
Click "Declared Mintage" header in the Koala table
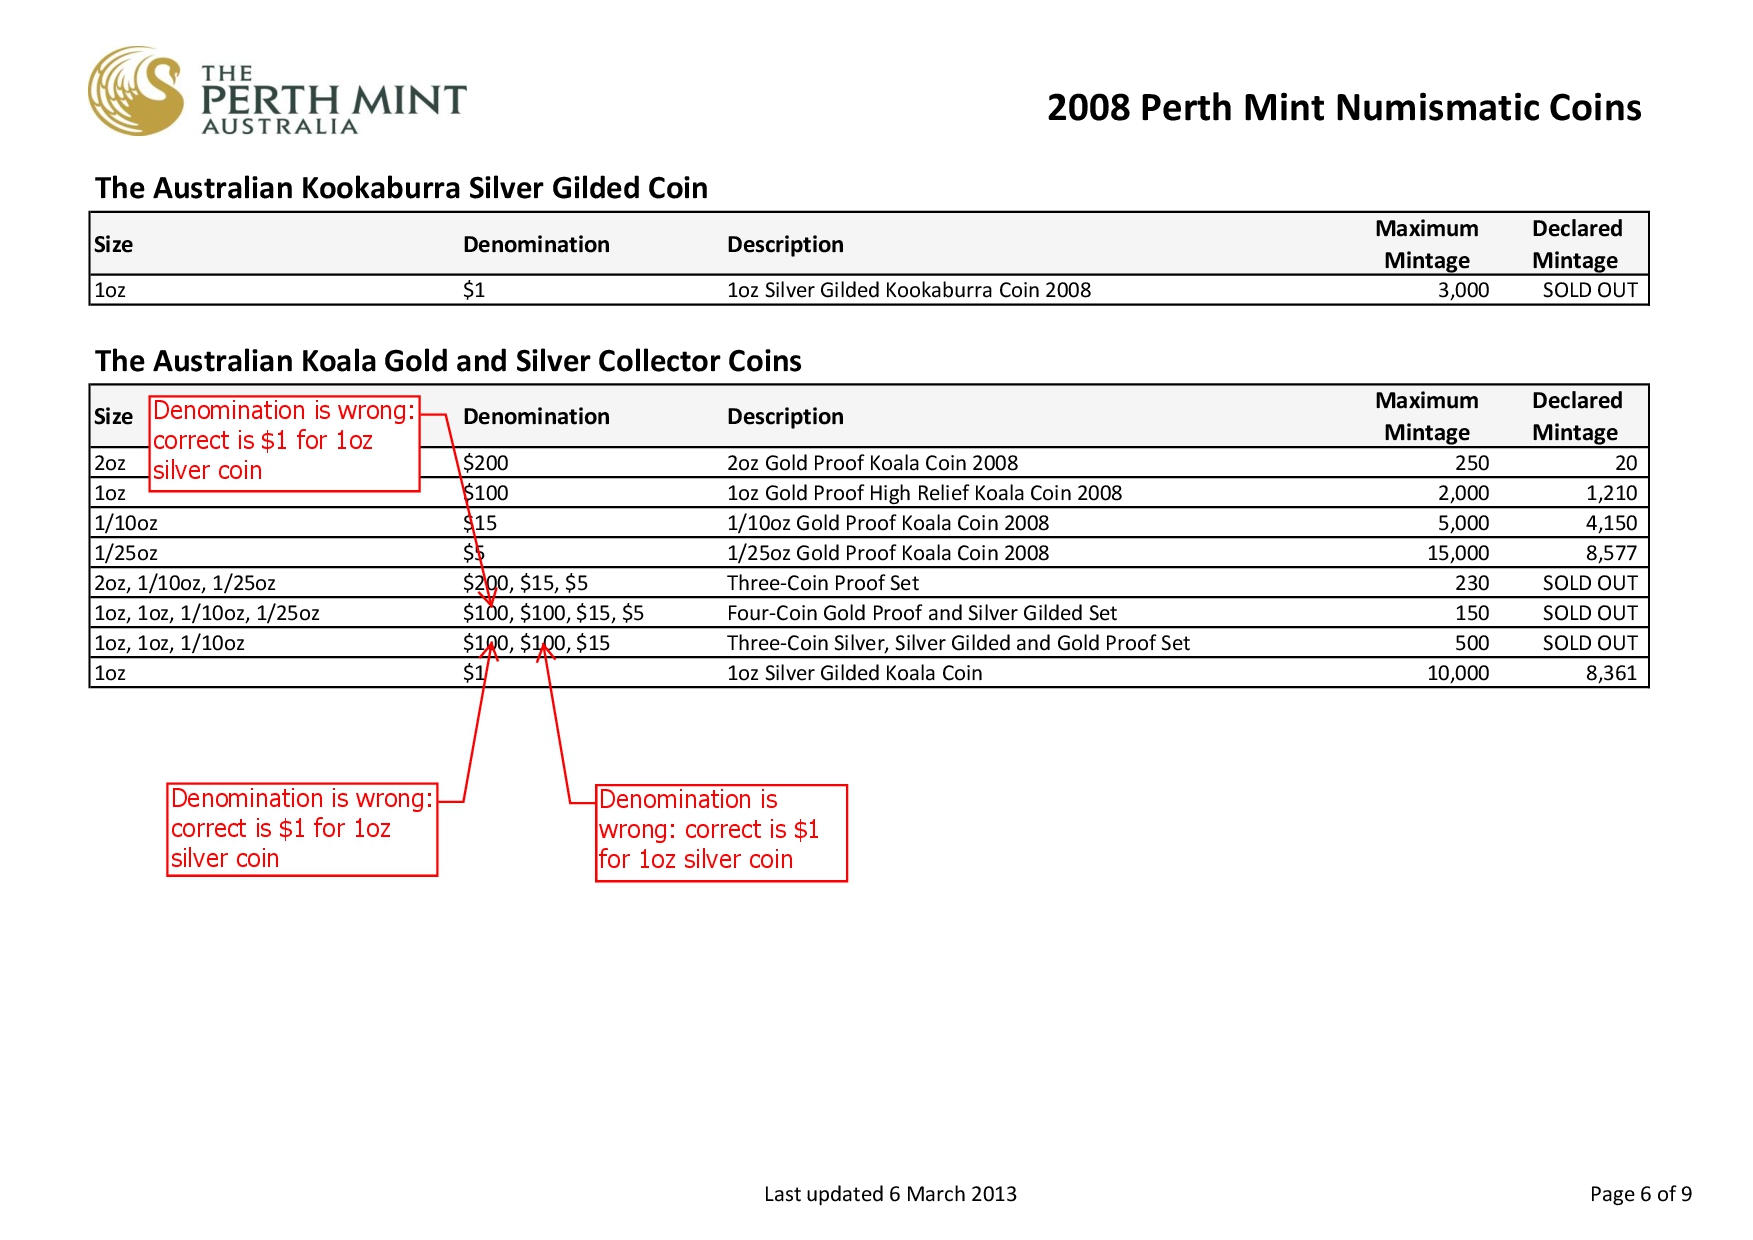pos(1577,416)
